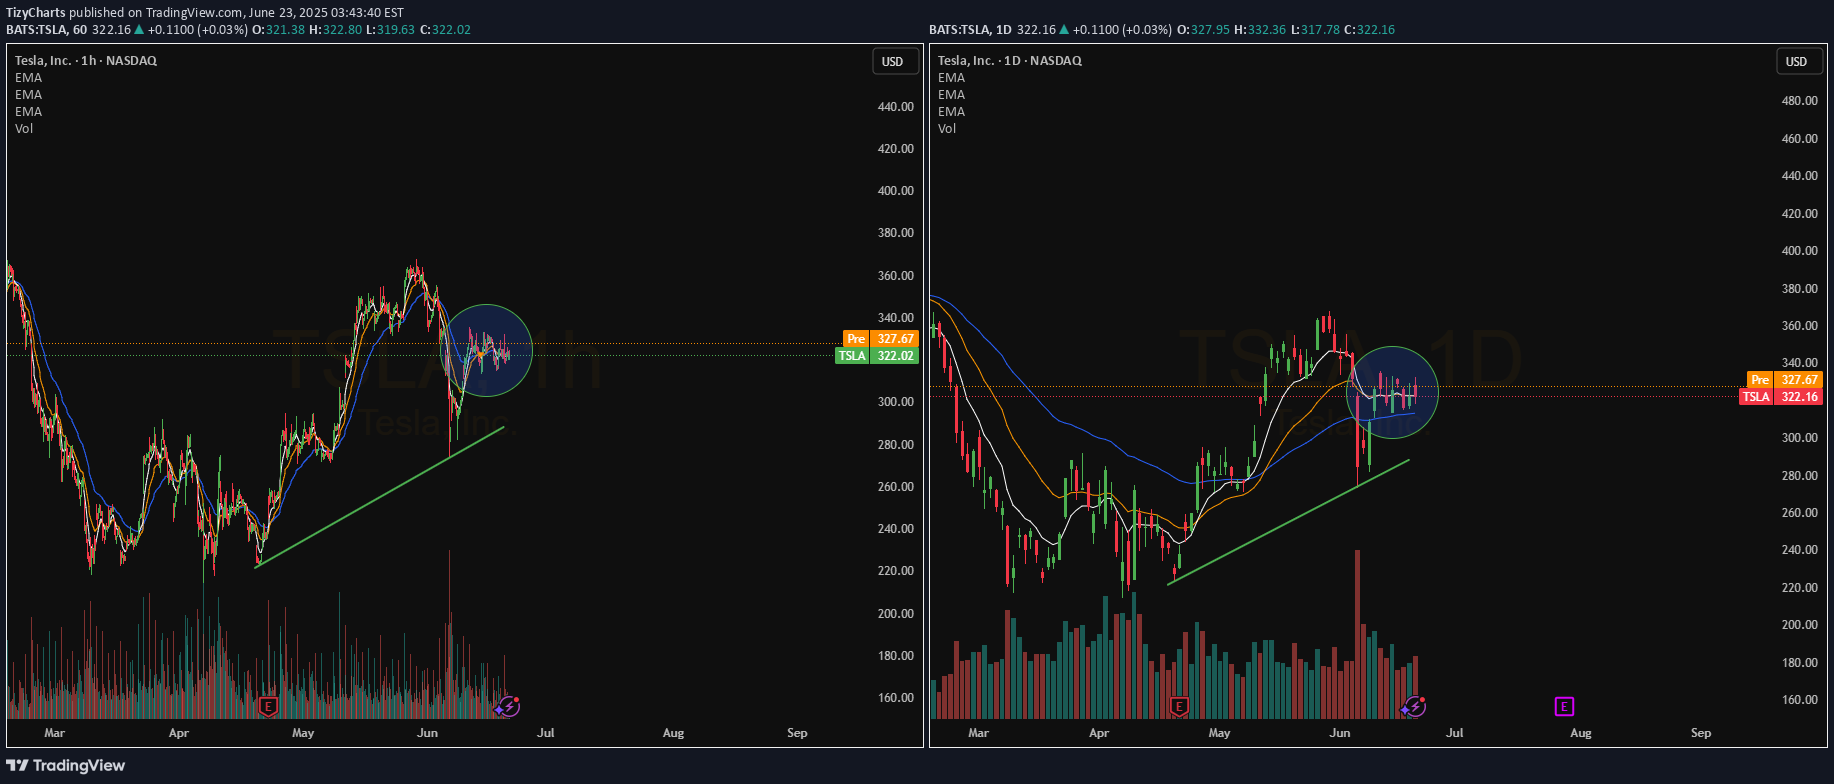1834x784 pixels.
Task: Click the TizyCharts author name
Action: [36, 12]
